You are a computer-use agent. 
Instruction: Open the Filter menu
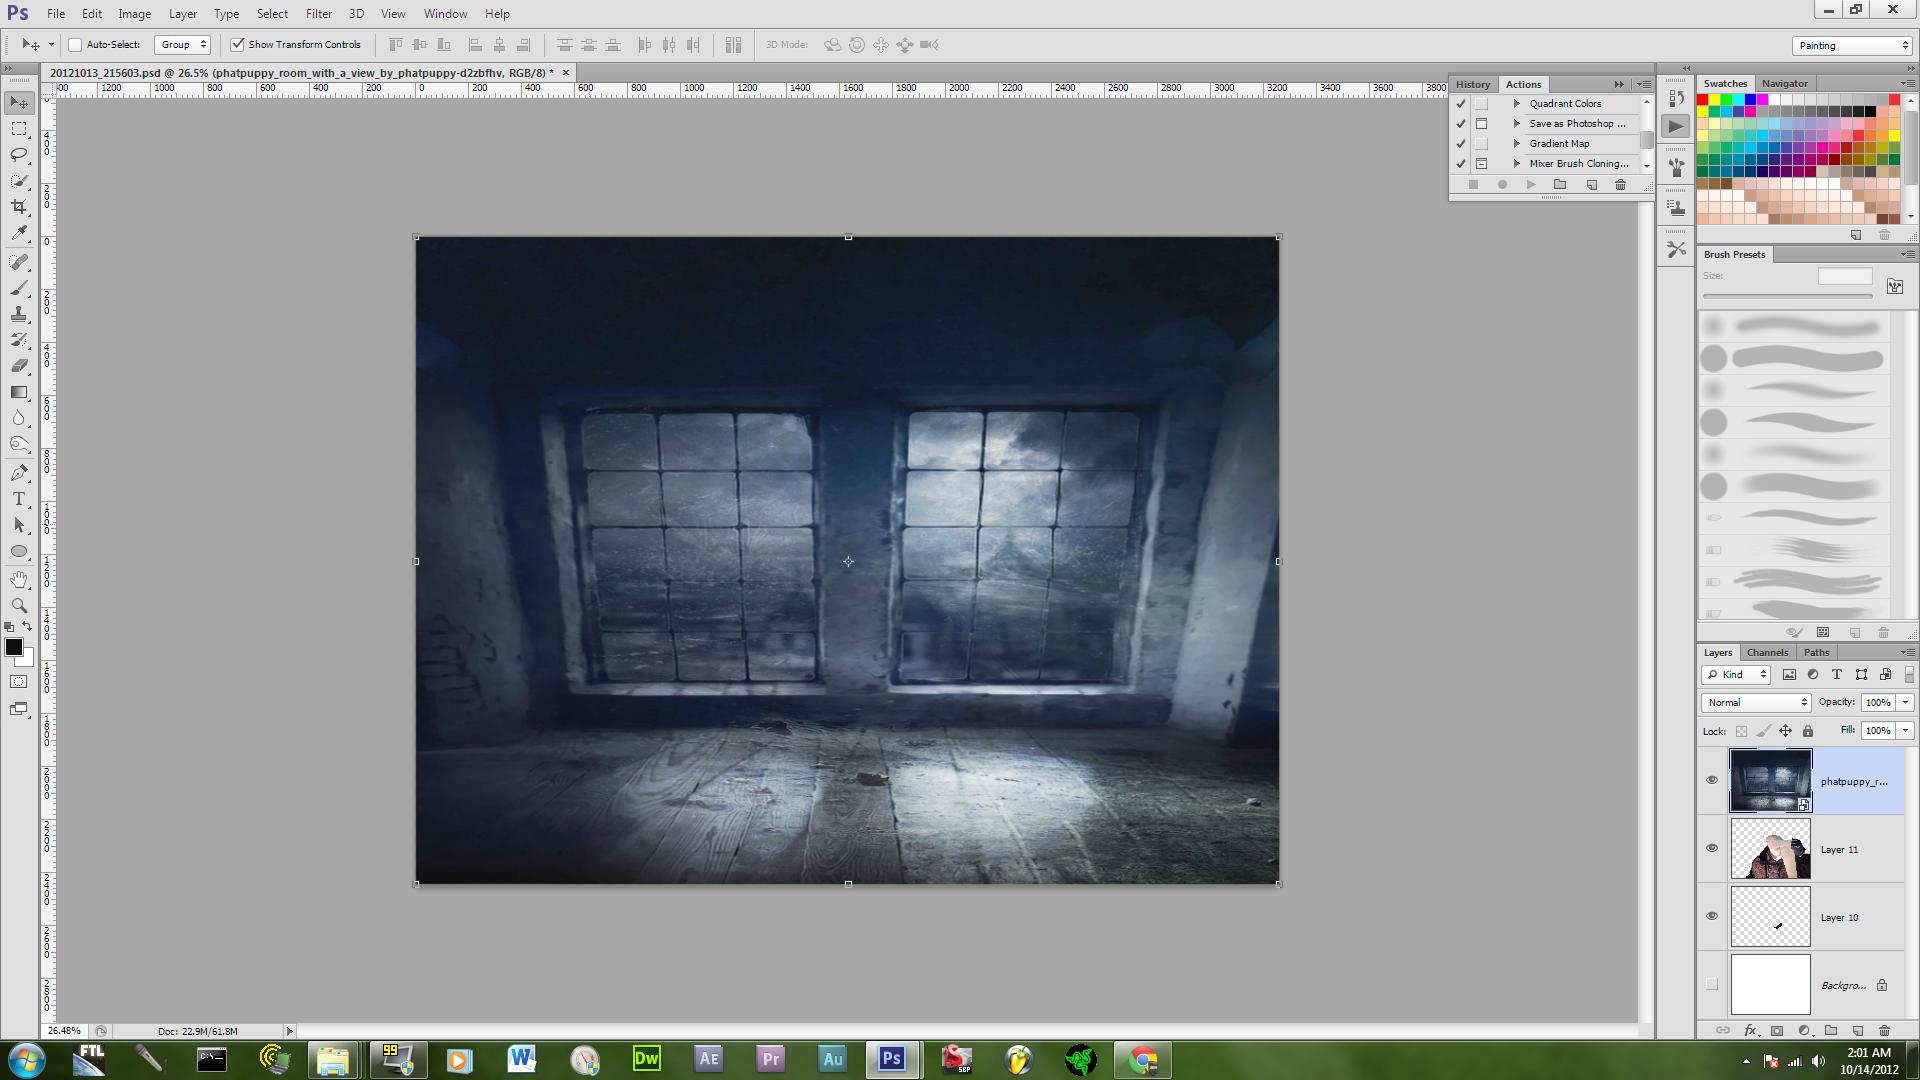tap(319, 14)
